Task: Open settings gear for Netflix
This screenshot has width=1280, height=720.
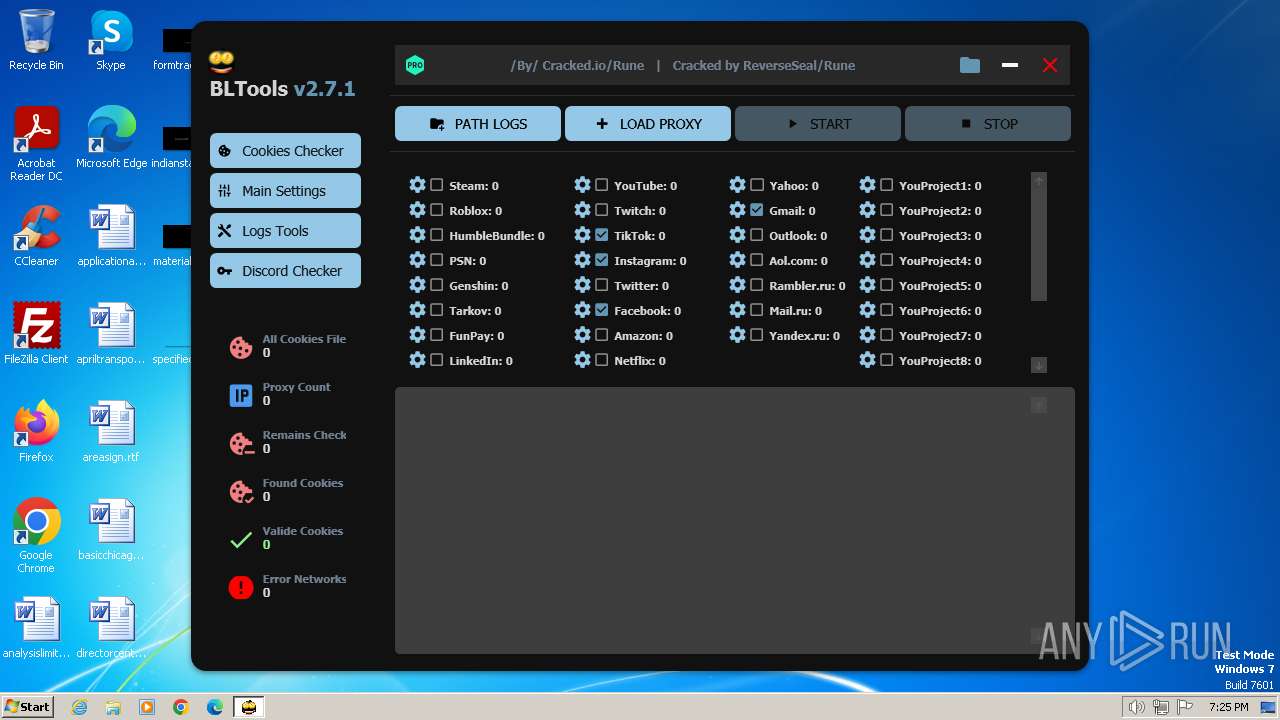Action: coord(583,360)
